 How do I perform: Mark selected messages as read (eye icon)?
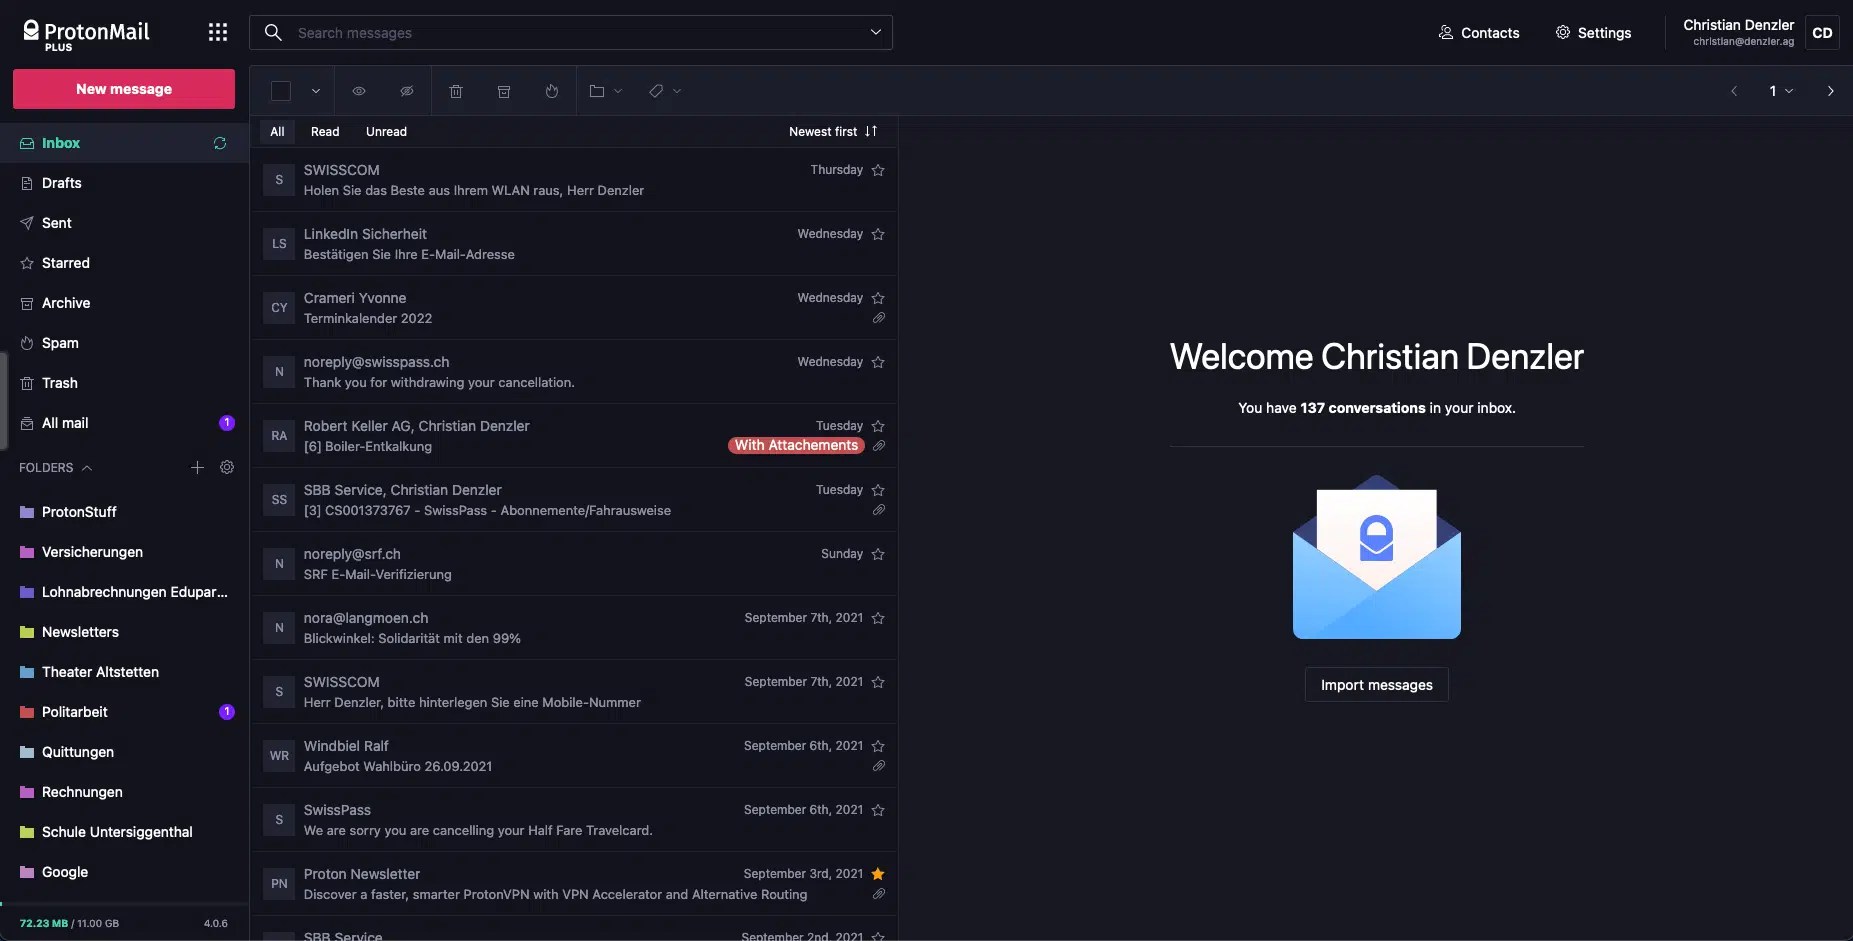(359, 91)
